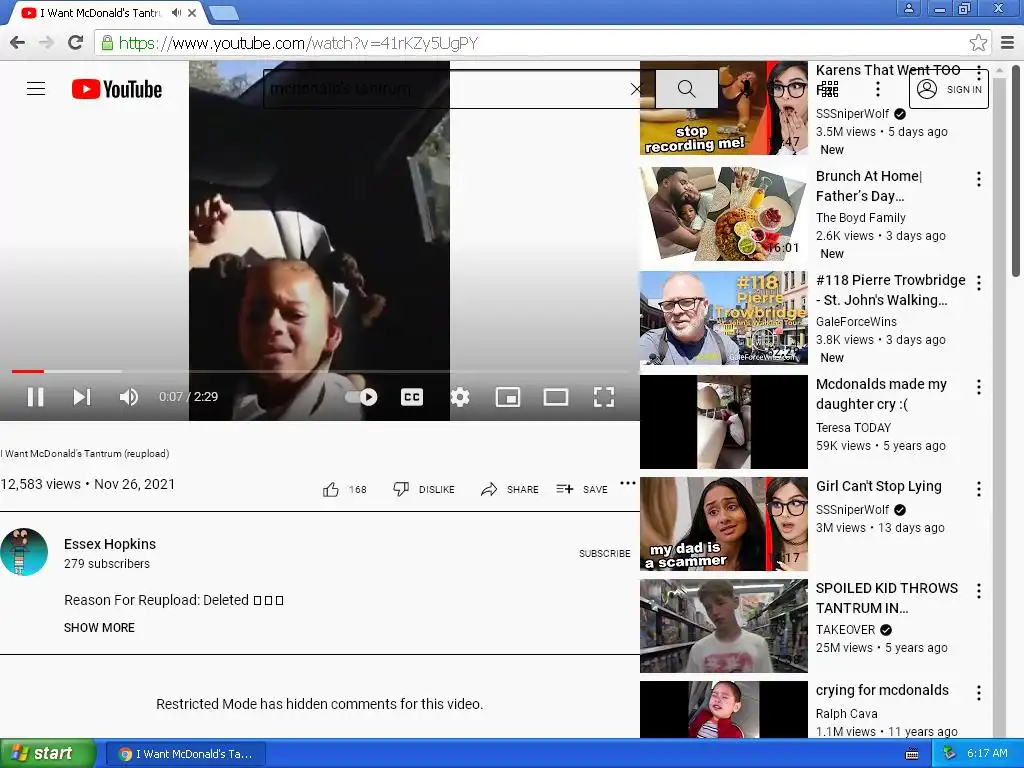
Task: Open options menu for Brunch At Home video
Action: [x=978, y=179]
